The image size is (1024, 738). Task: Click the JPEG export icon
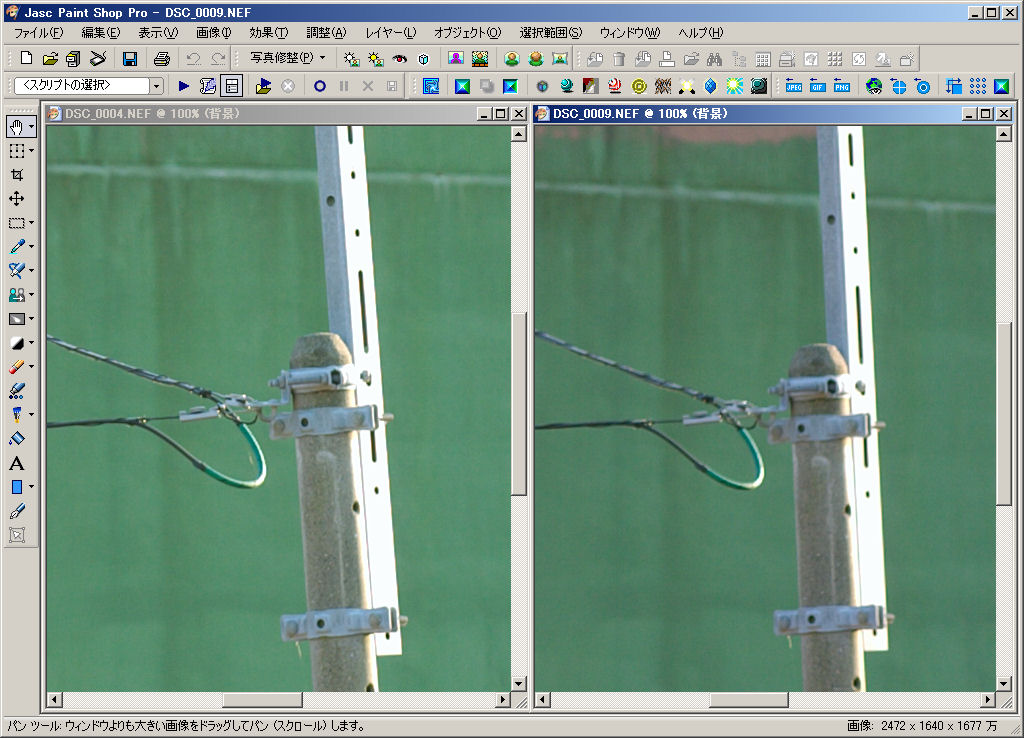pyautogui.click(x=793, y=86)
